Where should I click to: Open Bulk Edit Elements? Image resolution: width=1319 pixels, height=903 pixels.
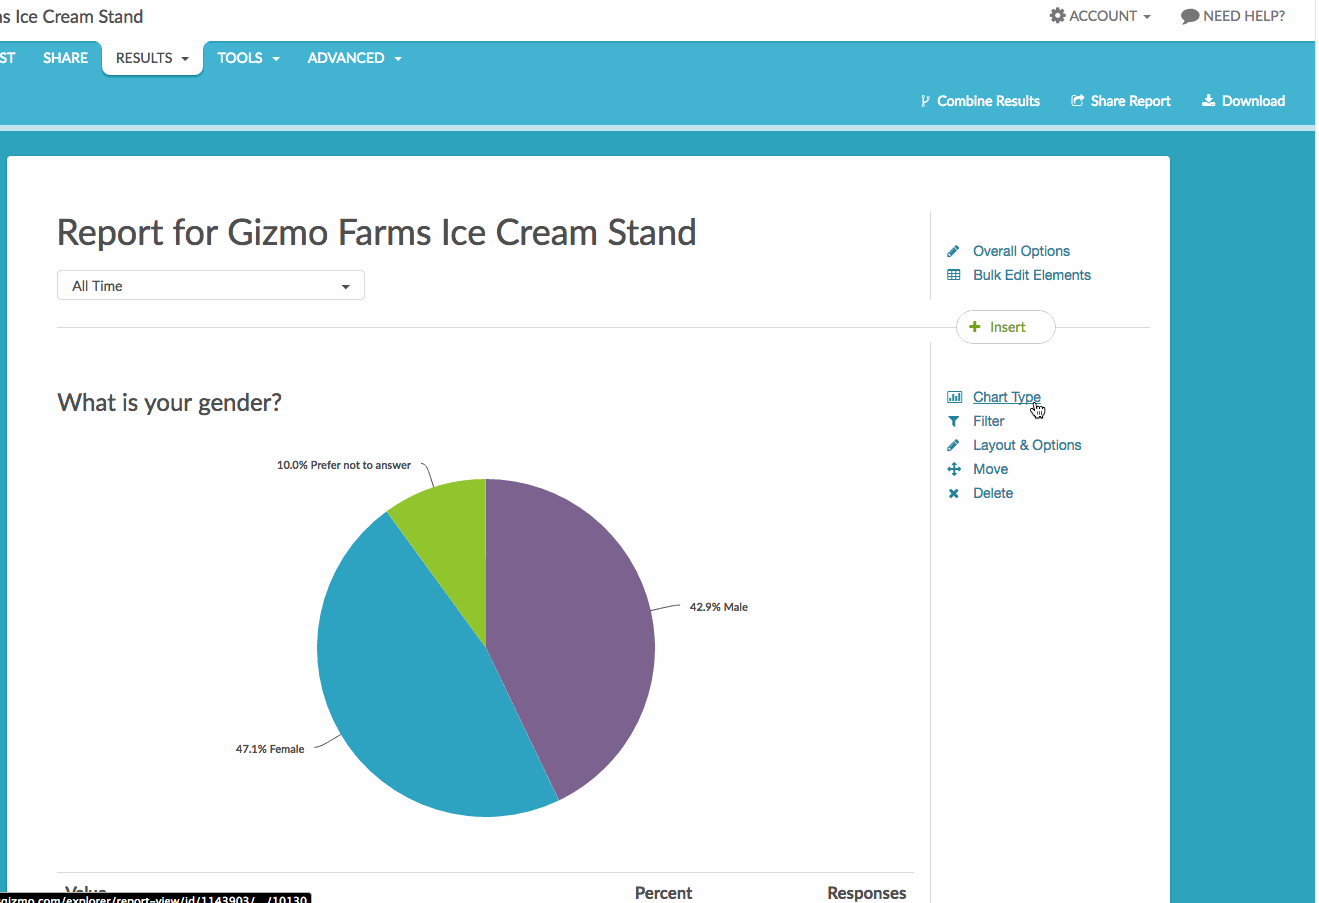pyautogui.click(x=1032, y=275)
